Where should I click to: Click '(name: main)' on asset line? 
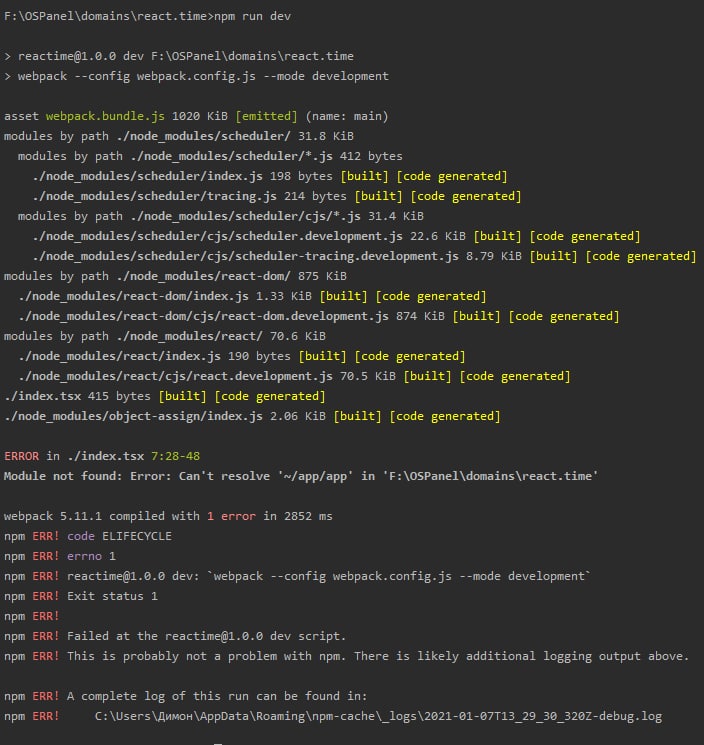[x=346, y=116]
